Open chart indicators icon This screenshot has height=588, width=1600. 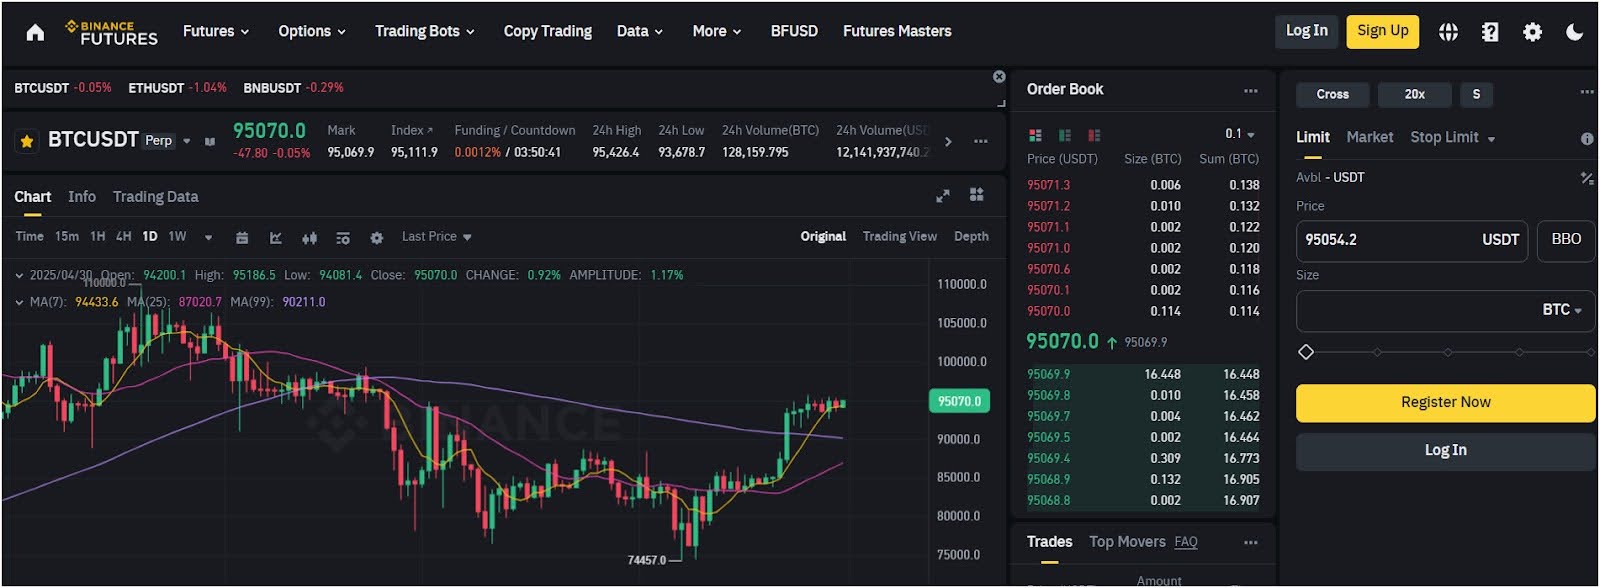tap(343, 238)
